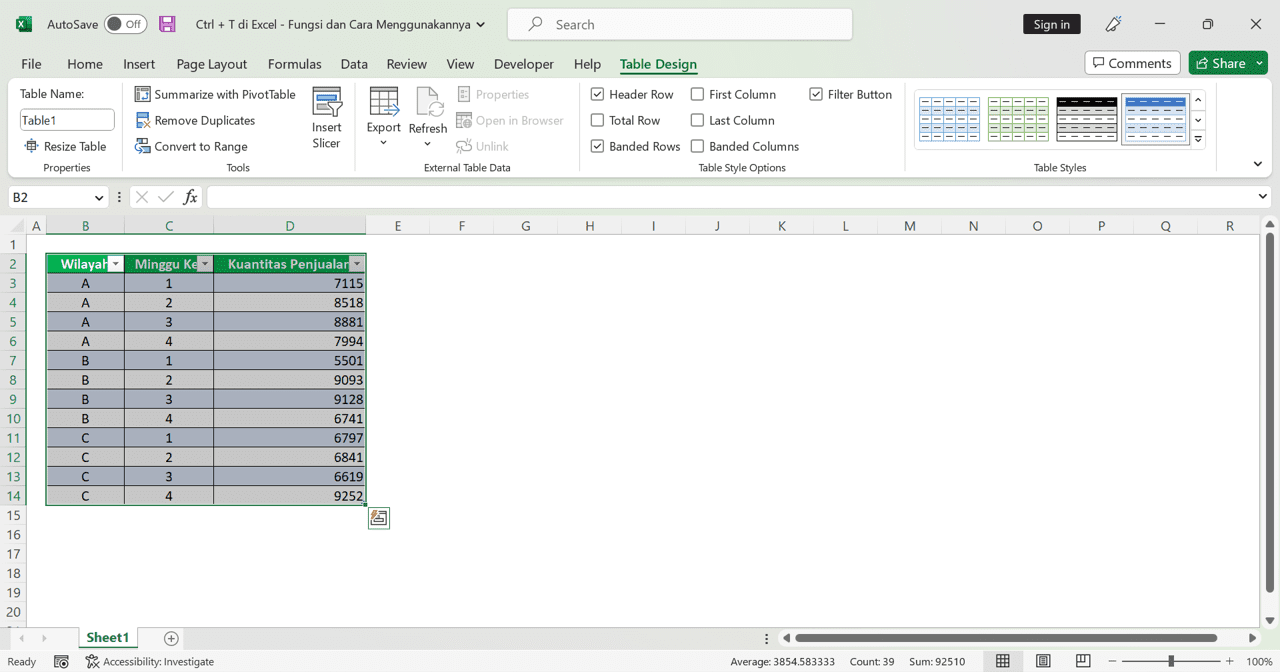The image size is (1280, 672).
Task: Switch to Normal view
Action: pyautogui.click(x=1003, y=661)
